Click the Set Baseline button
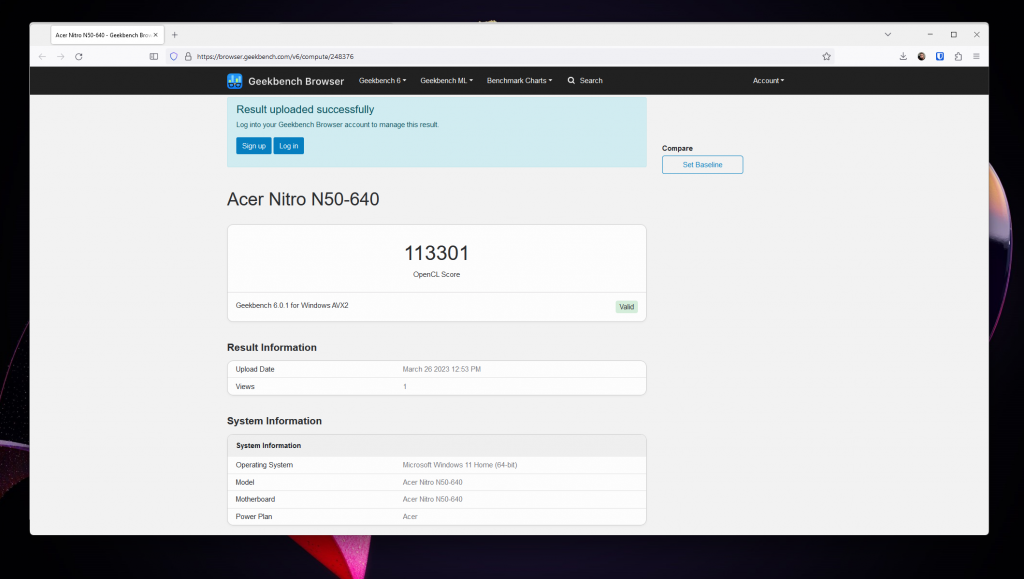The image size is (1024, 579). [x=702, y=164]
